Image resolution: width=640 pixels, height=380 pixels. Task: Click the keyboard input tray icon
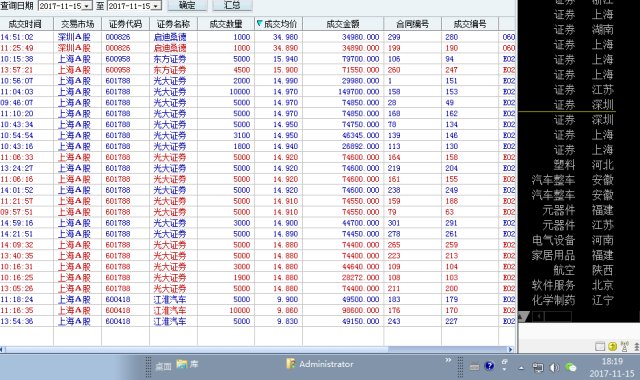pos(474,367)
